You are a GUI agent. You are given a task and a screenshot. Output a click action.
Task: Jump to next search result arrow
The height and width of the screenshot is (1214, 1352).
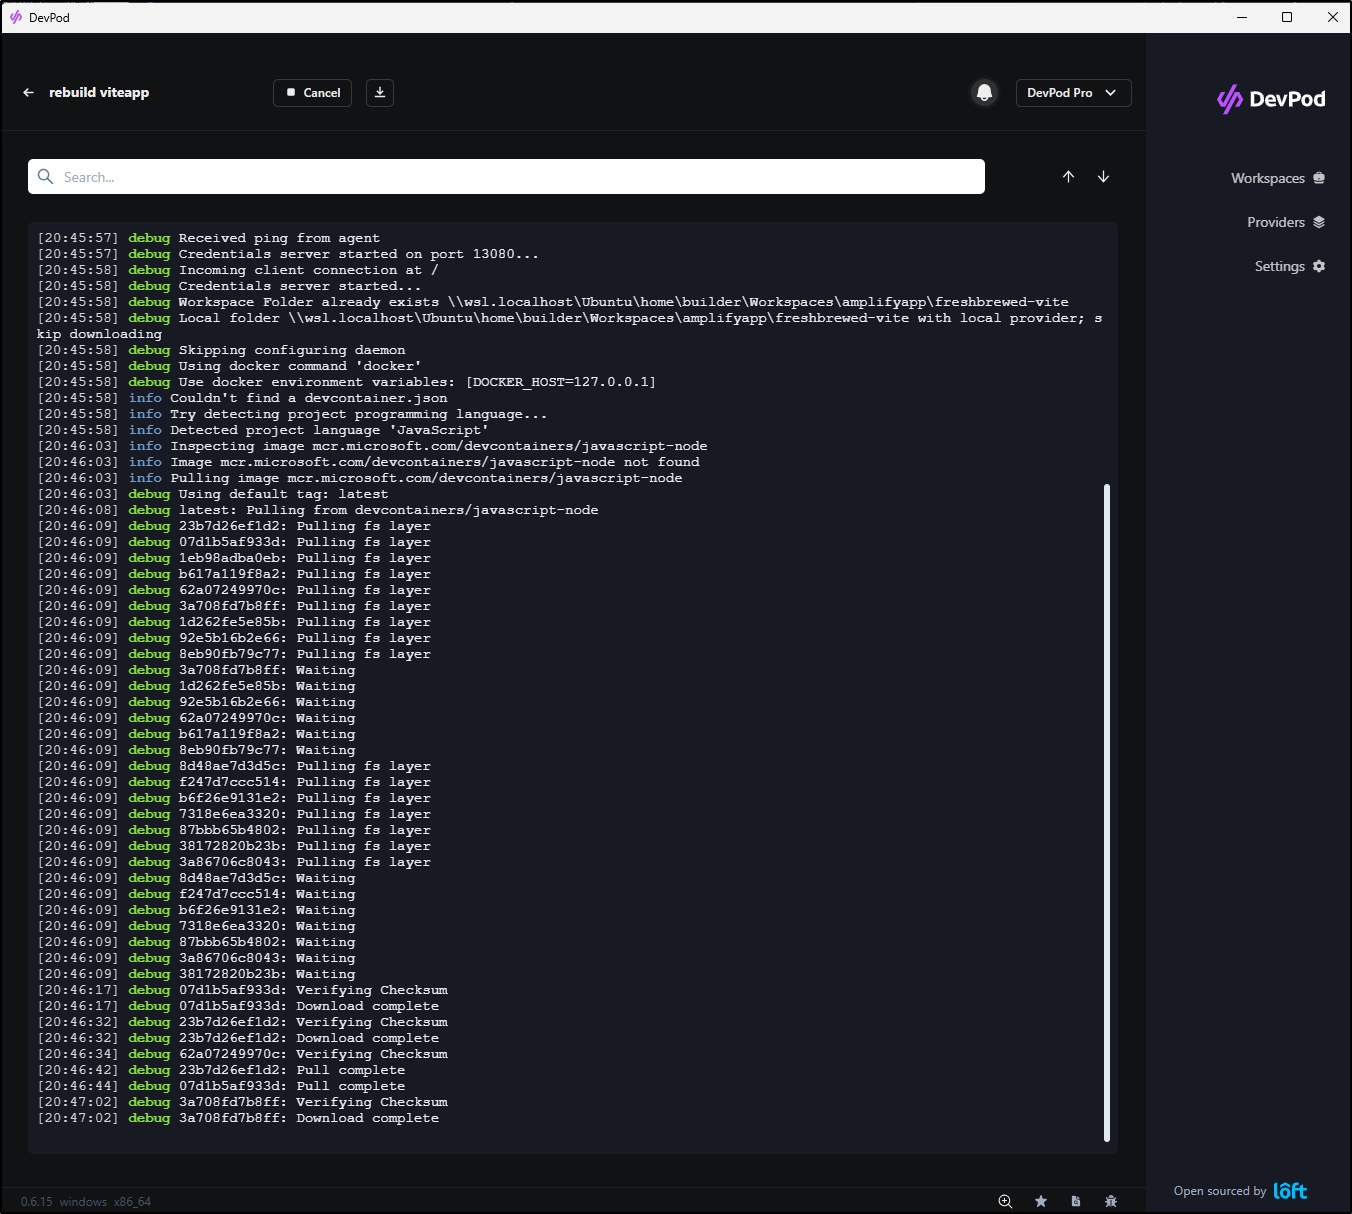(x=1104, y=177)
